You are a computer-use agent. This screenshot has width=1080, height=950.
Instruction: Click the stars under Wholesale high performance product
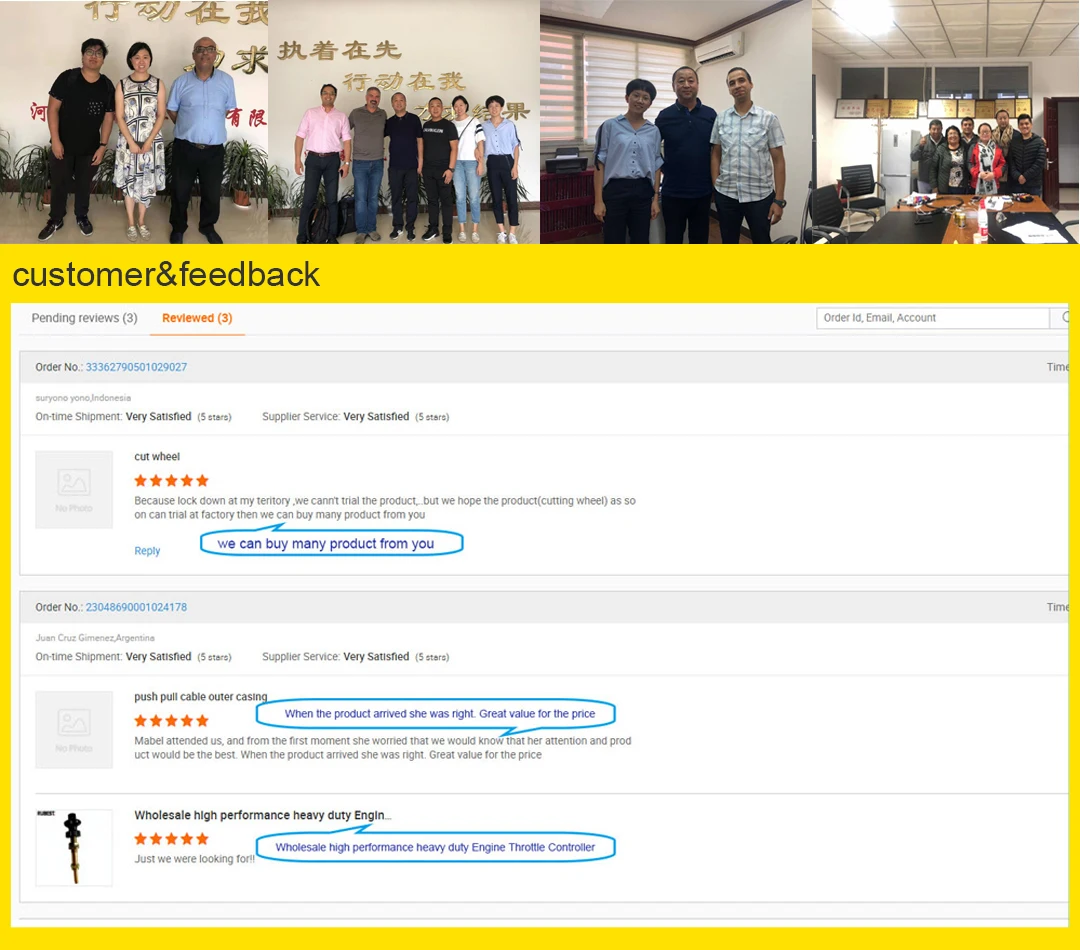coord(171,839)
